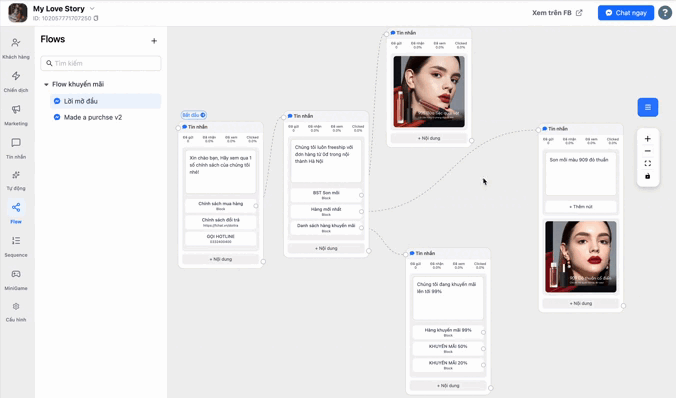
Task: Open Tin nhắn chat icon
Action: (x=16, y=143)
